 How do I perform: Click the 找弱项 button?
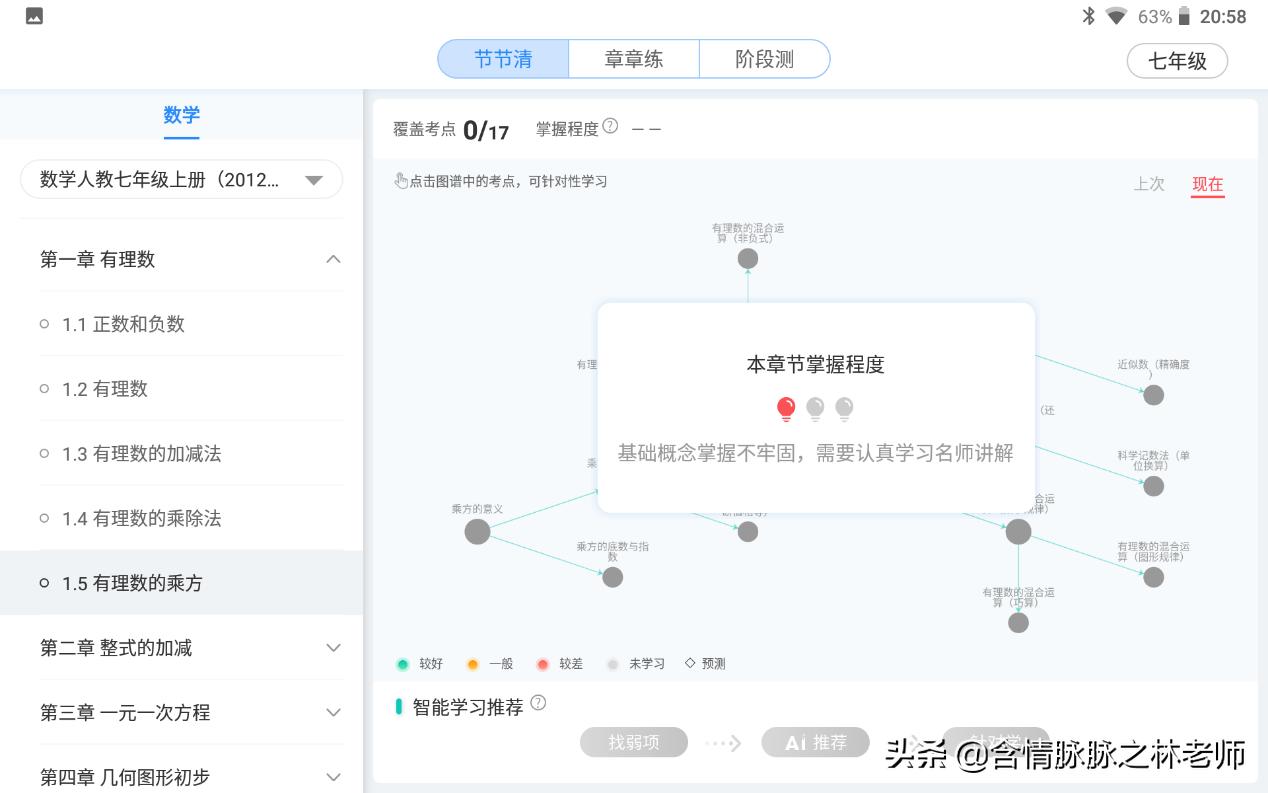point(634,742)
